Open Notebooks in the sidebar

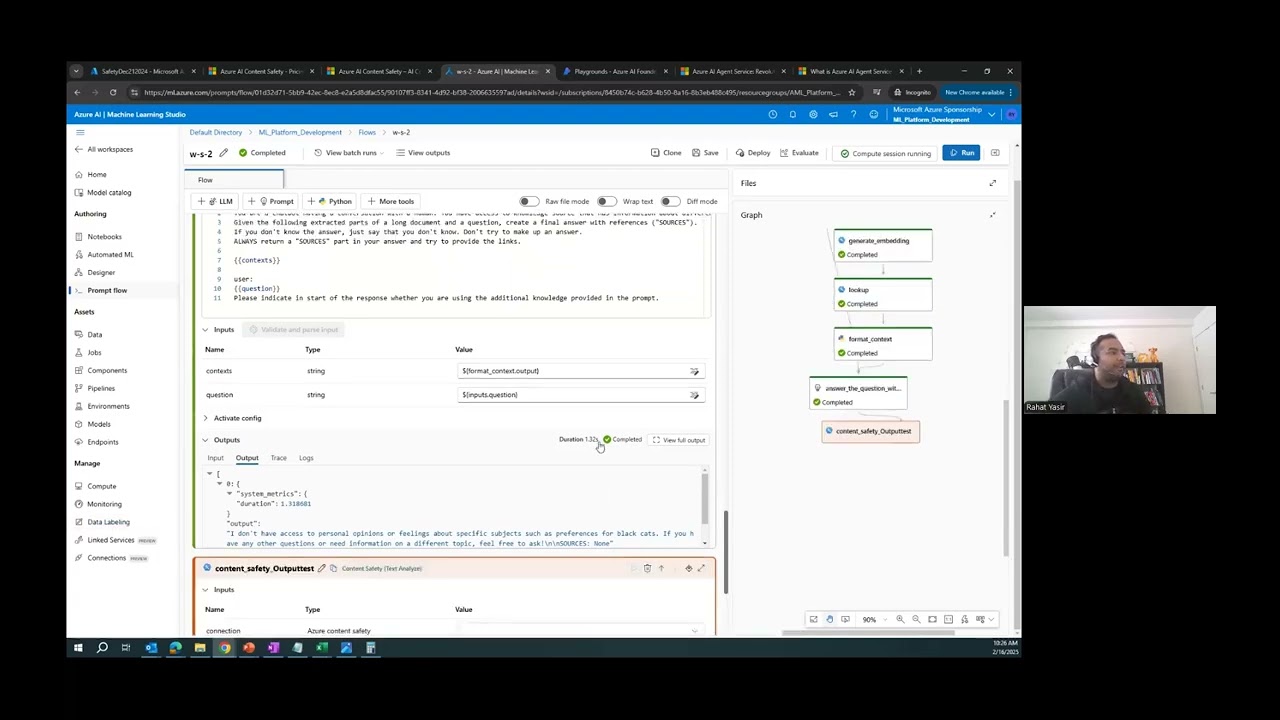(x=104, y=237)
